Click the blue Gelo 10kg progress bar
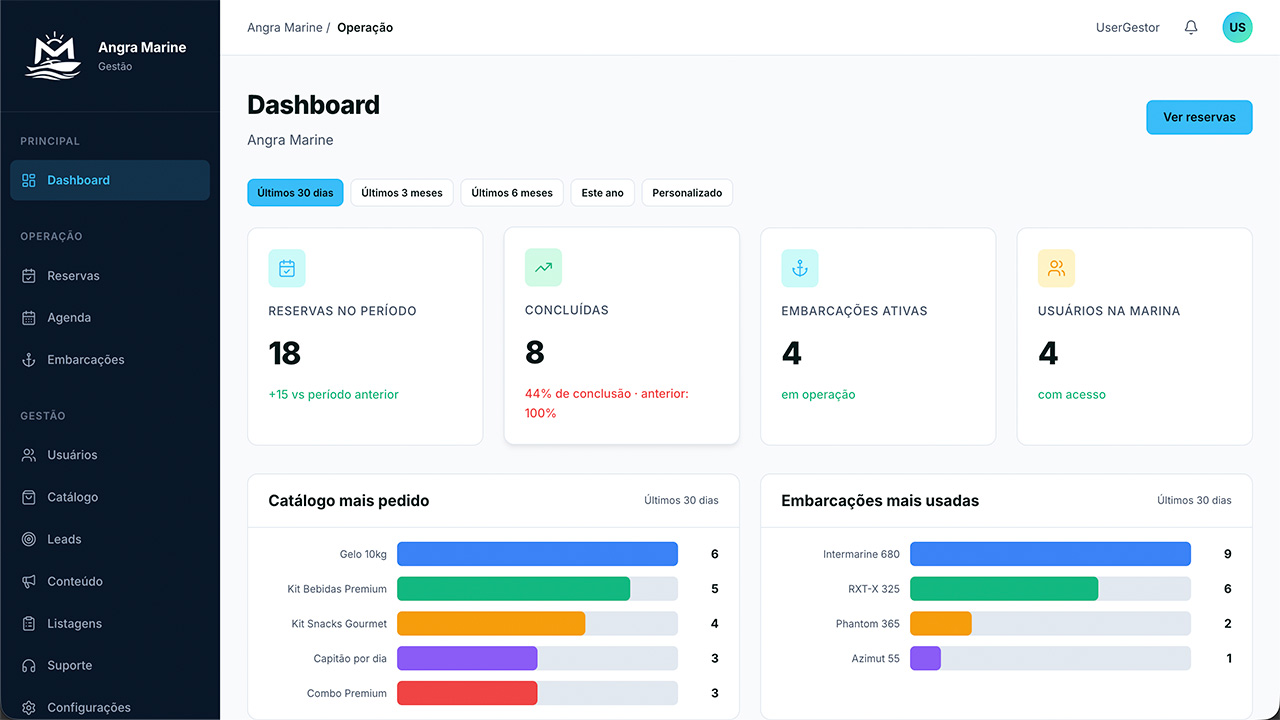Image resolution: width=1280 pixels, height=720 pixels. click(537, 554)
